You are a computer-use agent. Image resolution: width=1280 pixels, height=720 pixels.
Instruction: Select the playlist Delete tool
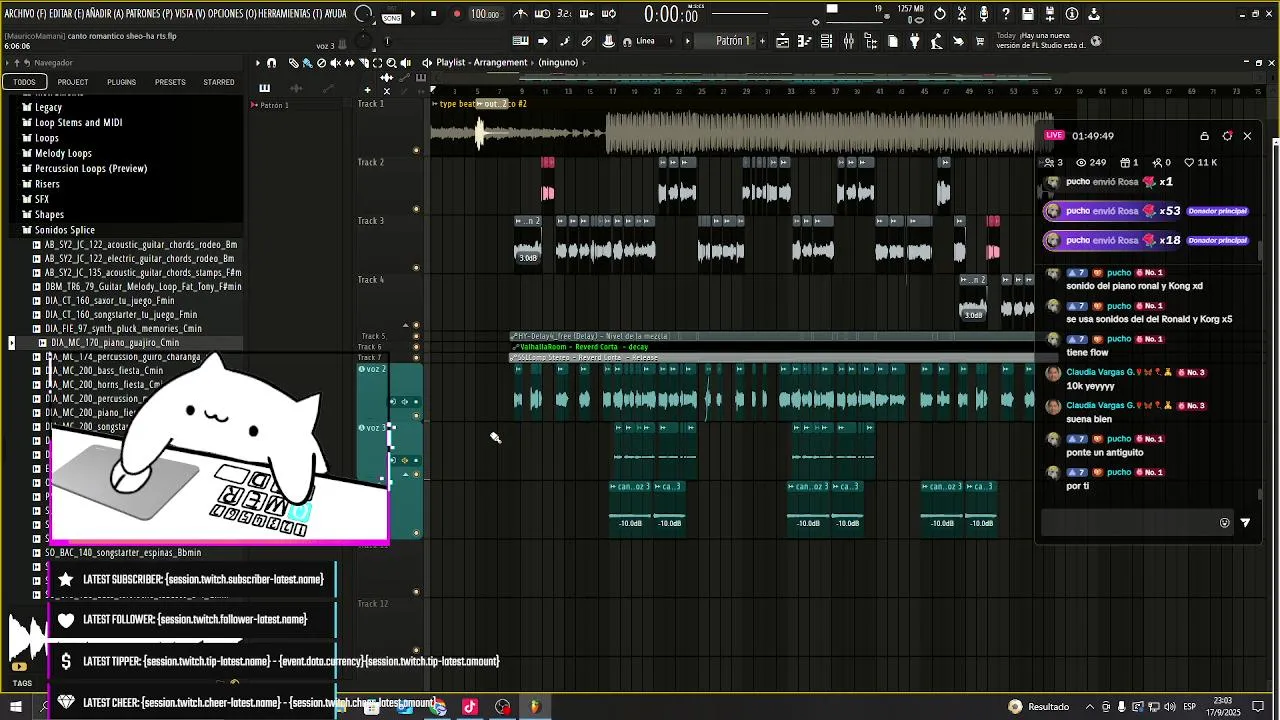coord(321,63)
